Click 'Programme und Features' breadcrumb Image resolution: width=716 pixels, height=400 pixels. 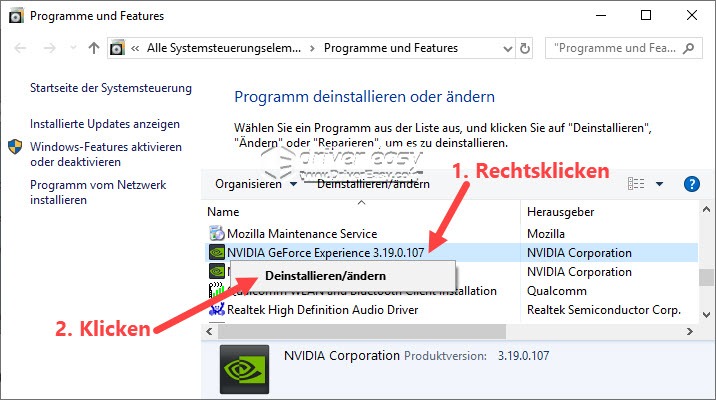click(391, 48)
